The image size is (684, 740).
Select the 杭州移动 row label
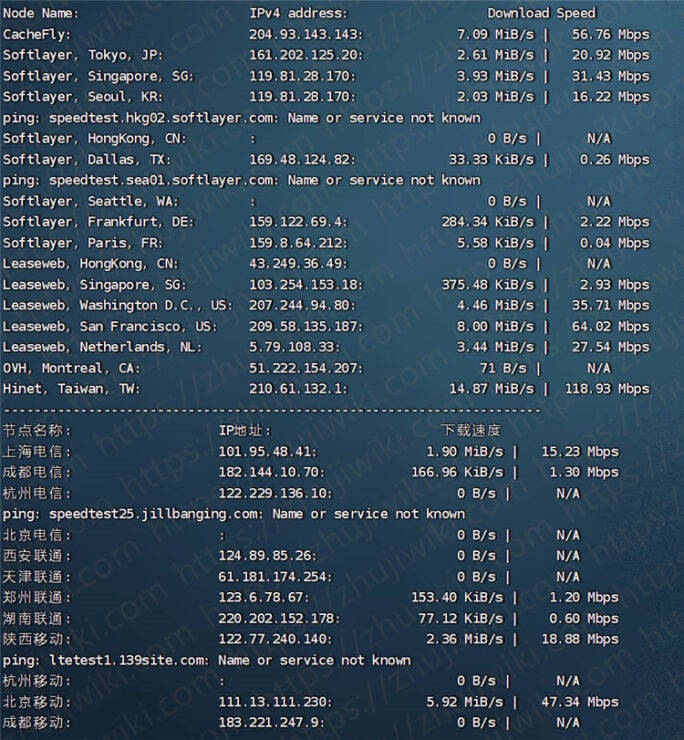coord(37,681)
